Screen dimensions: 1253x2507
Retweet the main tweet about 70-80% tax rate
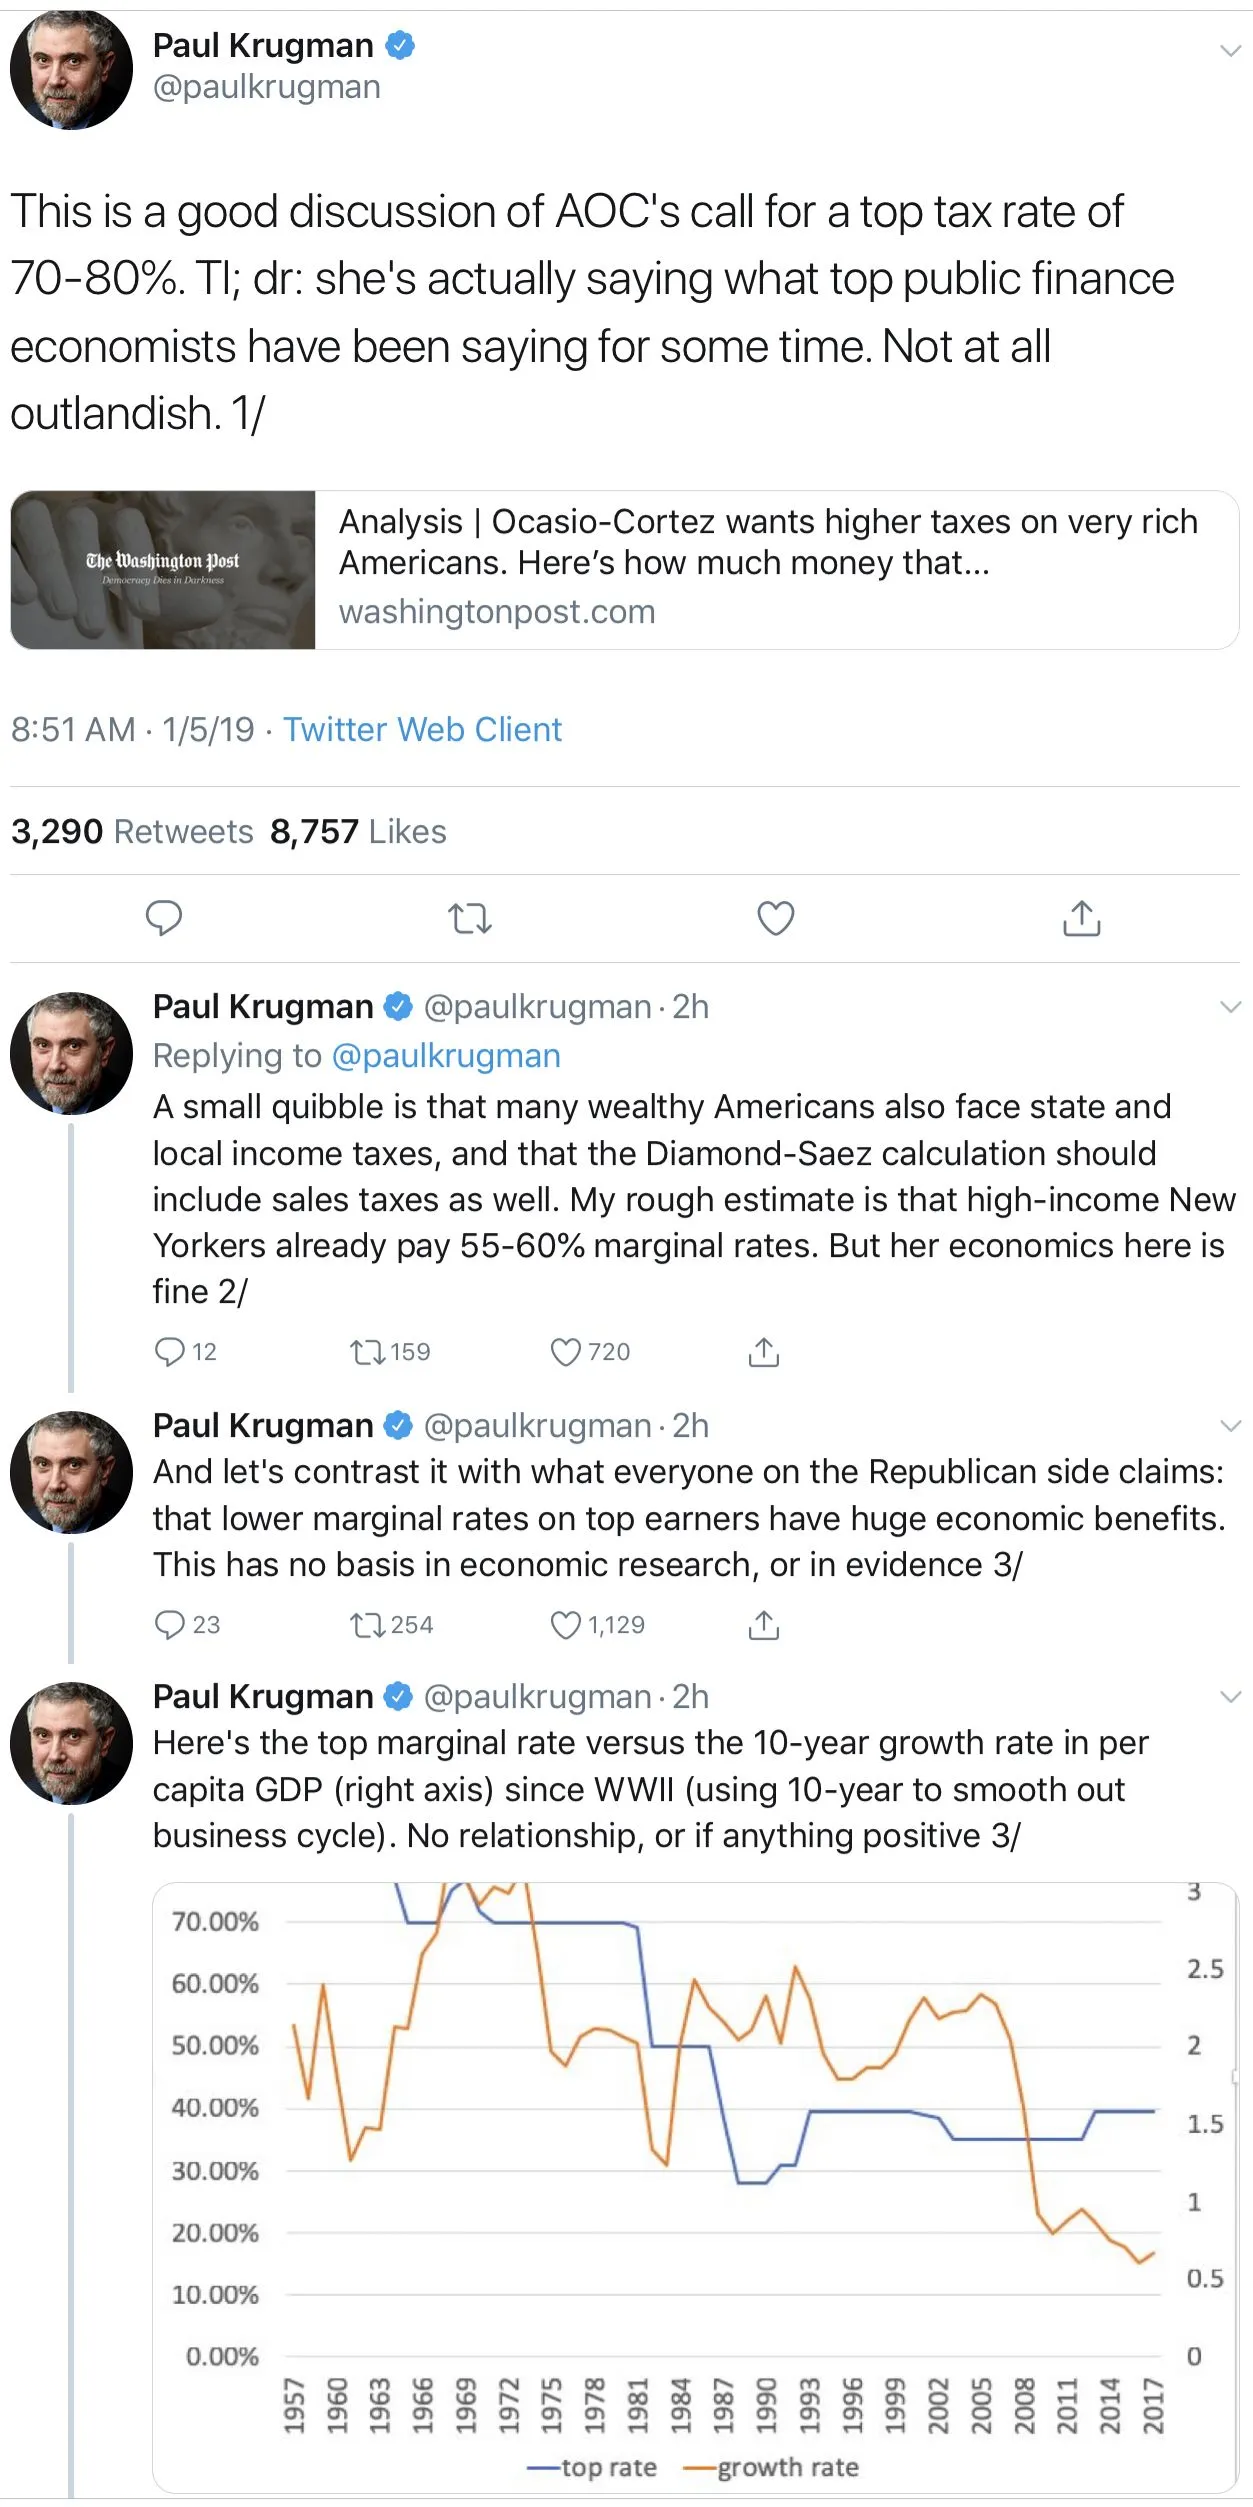tap(469, 918)
